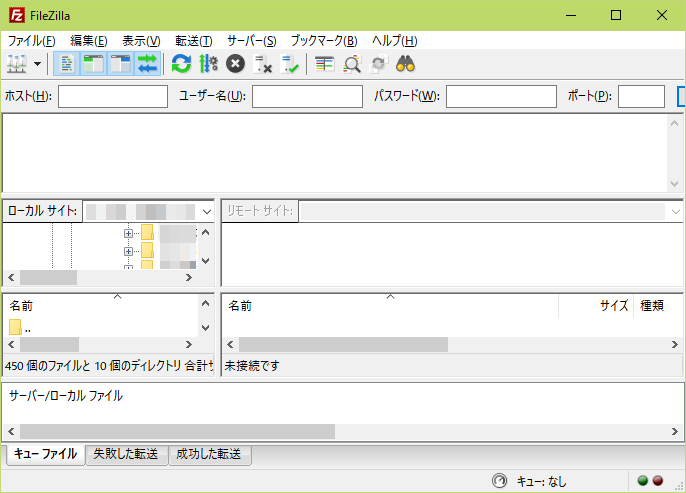Click the green activity LED
686x493 pixels.
(x=643, y=481)
